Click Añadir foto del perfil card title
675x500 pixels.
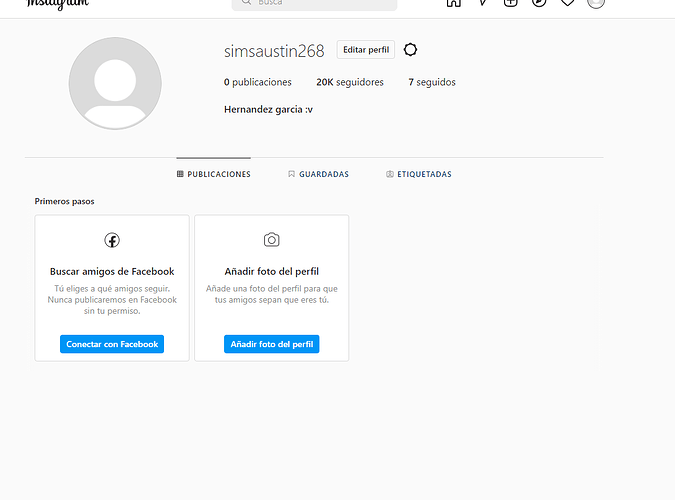coord(272,271)
